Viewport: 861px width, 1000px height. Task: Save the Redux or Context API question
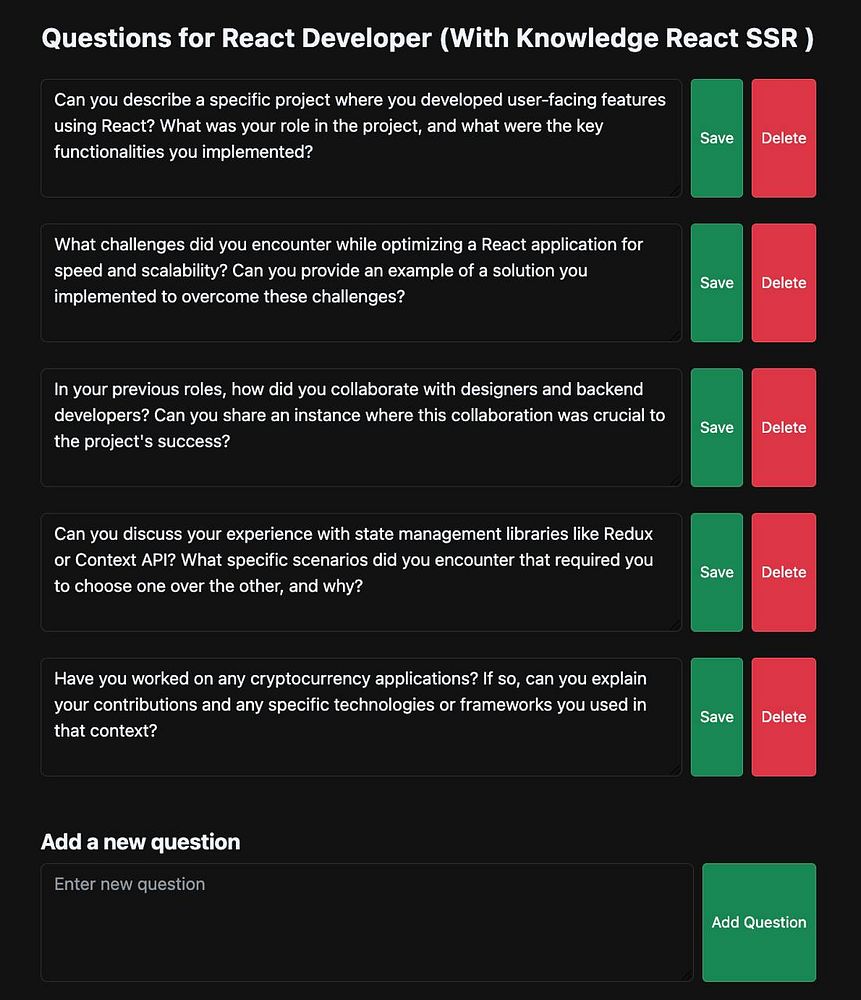tap(716, 573)
